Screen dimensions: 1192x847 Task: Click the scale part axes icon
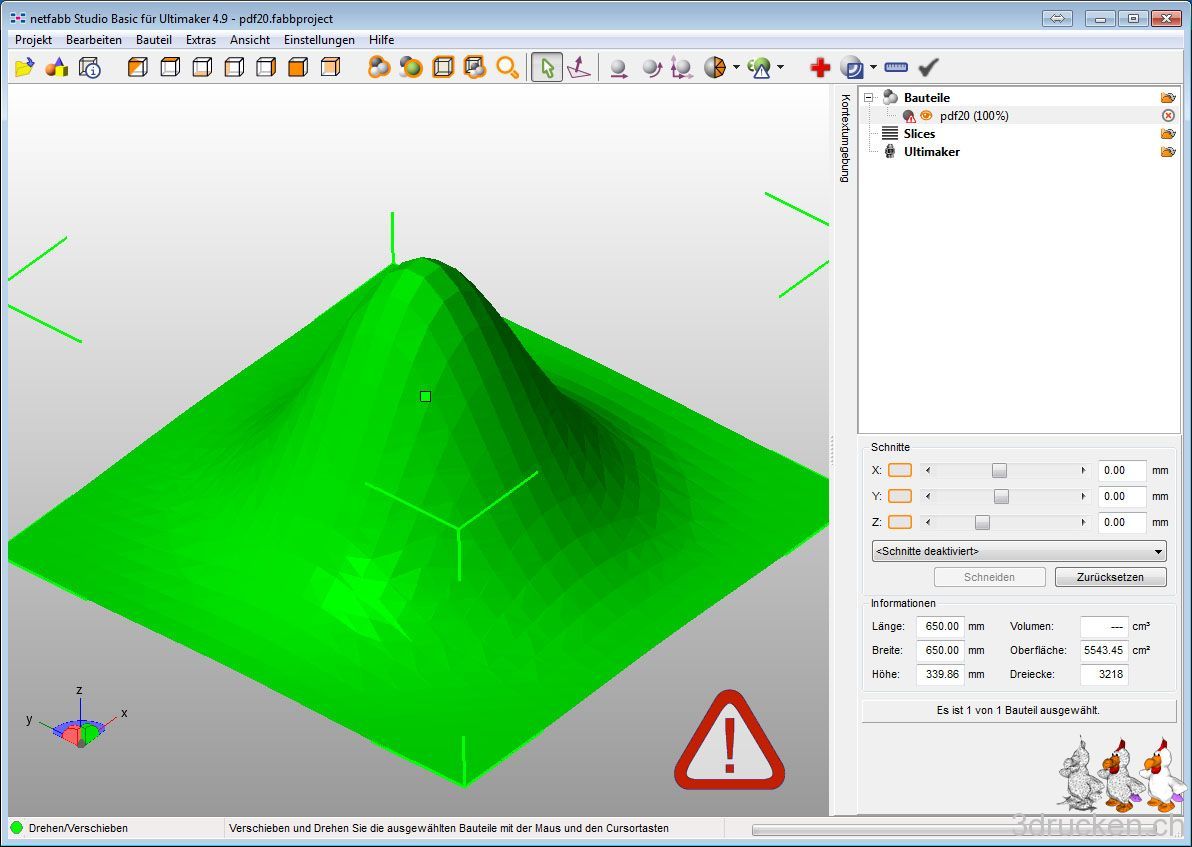682,68
